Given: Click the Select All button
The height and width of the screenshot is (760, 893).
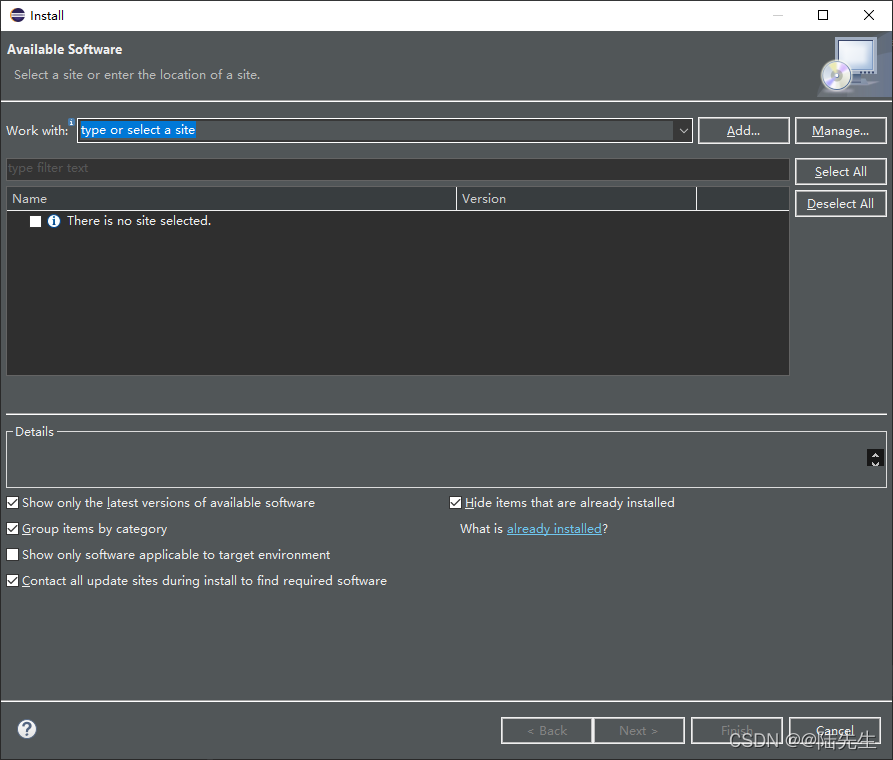Looking at the screenshot, I should [840, 171].
